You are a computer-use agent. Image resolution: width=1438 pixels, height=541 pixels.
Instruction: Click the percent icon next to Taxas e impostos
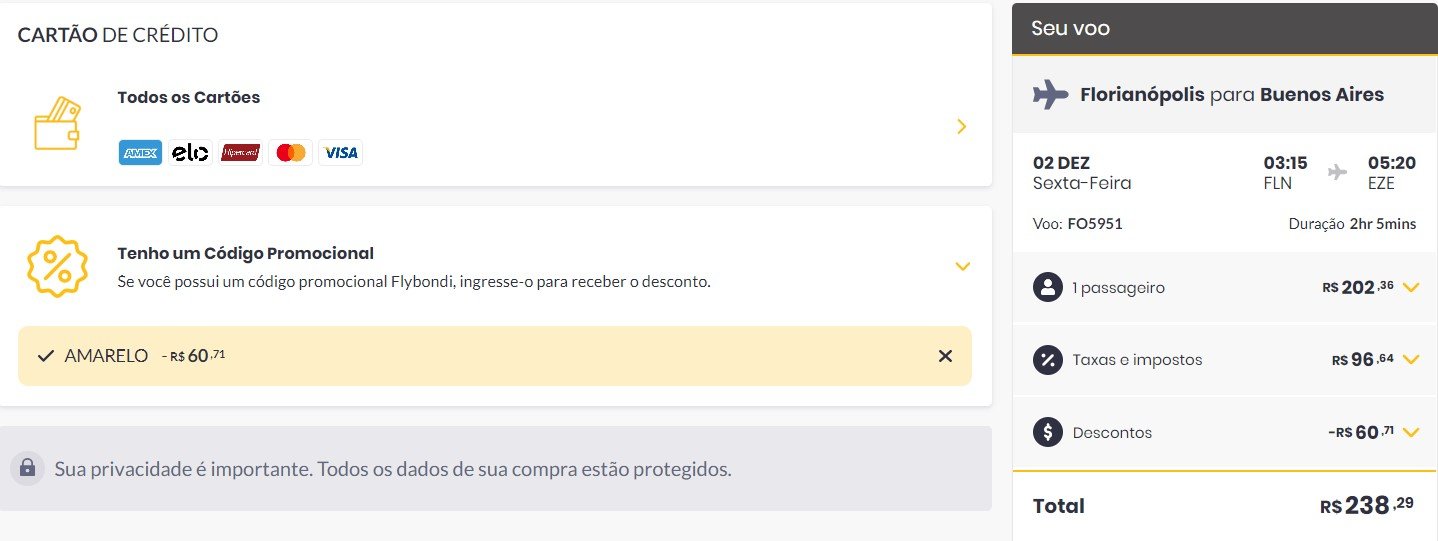point(1047,359)
